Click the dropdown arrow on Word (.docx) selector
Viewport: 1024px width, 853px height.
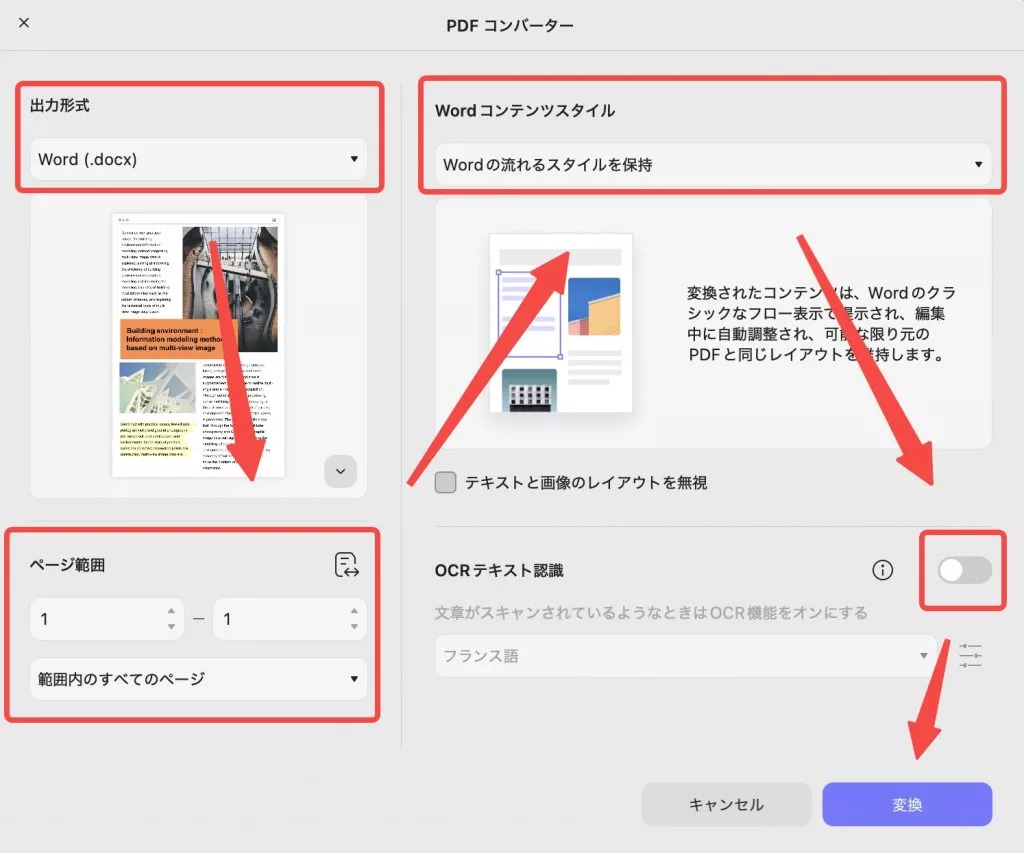(353, 159)
